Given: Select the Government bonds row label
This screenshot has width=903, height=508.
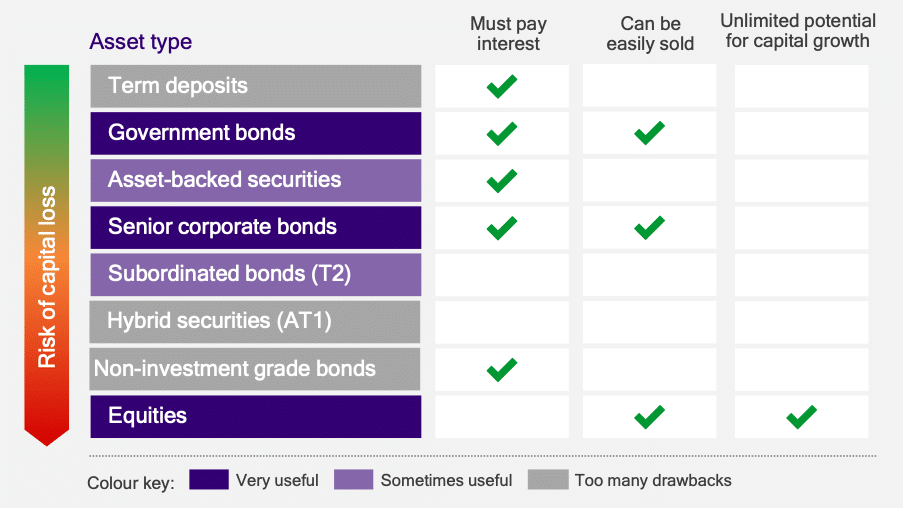Looking at the screenshot, I should tap(256, 133).
